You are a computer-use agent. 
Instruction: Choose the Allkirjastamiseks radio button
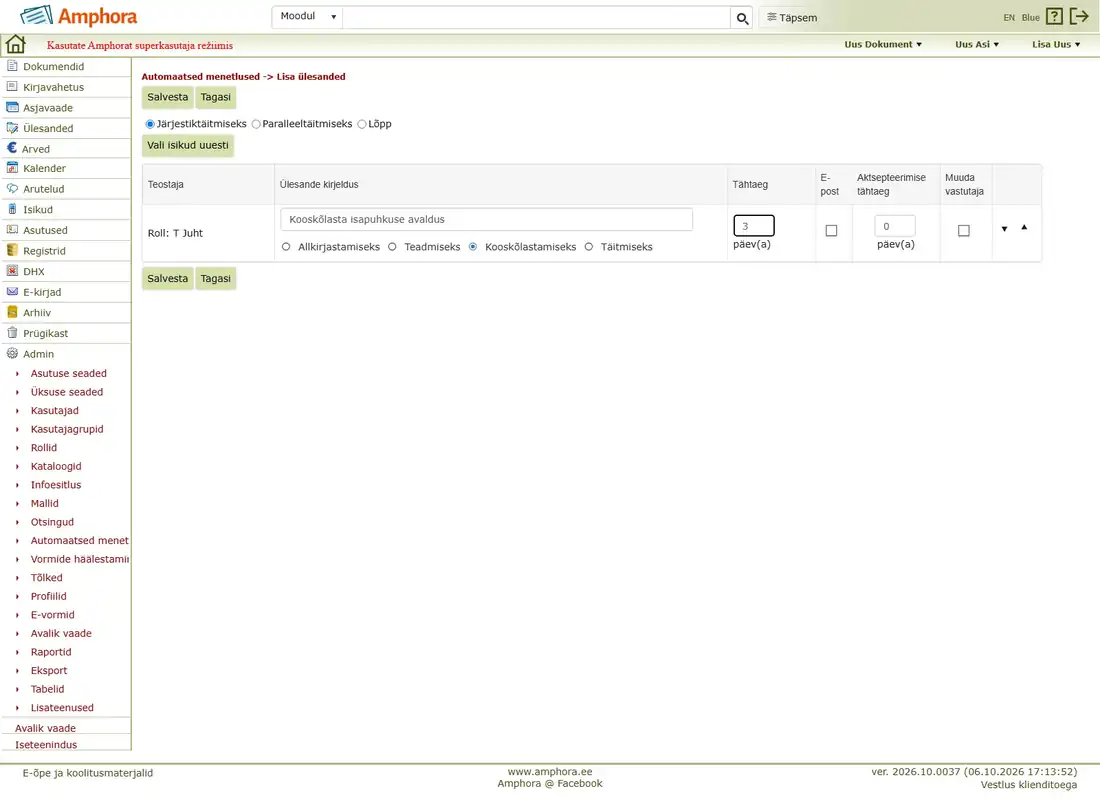[x=286, y=247]
